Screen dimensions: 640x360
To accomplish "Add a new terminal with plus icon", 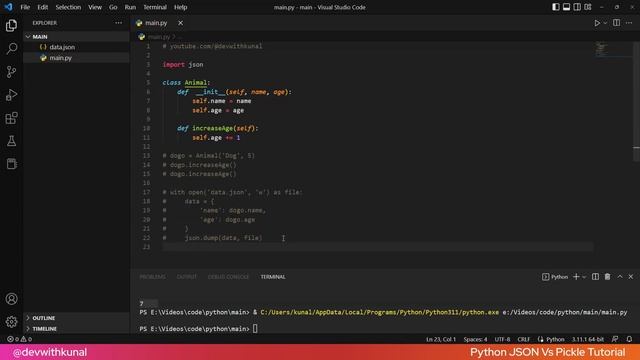I will pos(576,277).
